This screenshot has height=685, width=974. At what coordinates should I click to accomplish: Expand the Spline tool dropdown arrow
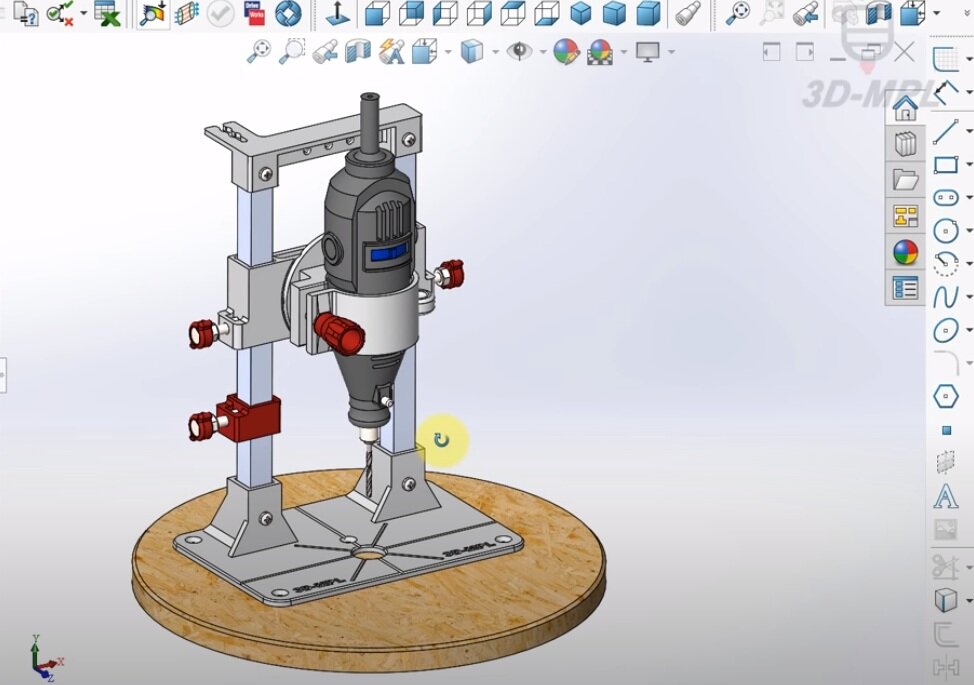coord(969,296)
